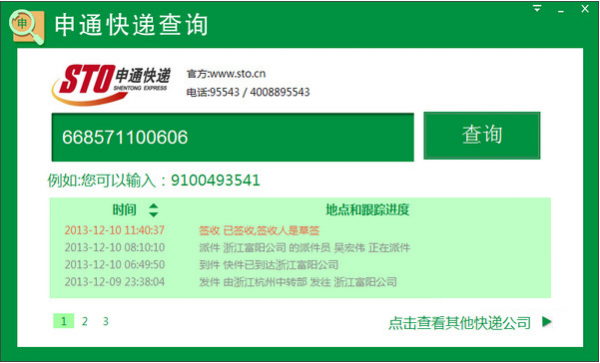Click the phone number 95543 / 4008895543
The width and height of the screenshot is (600, 363).
[x=248, y=92]
